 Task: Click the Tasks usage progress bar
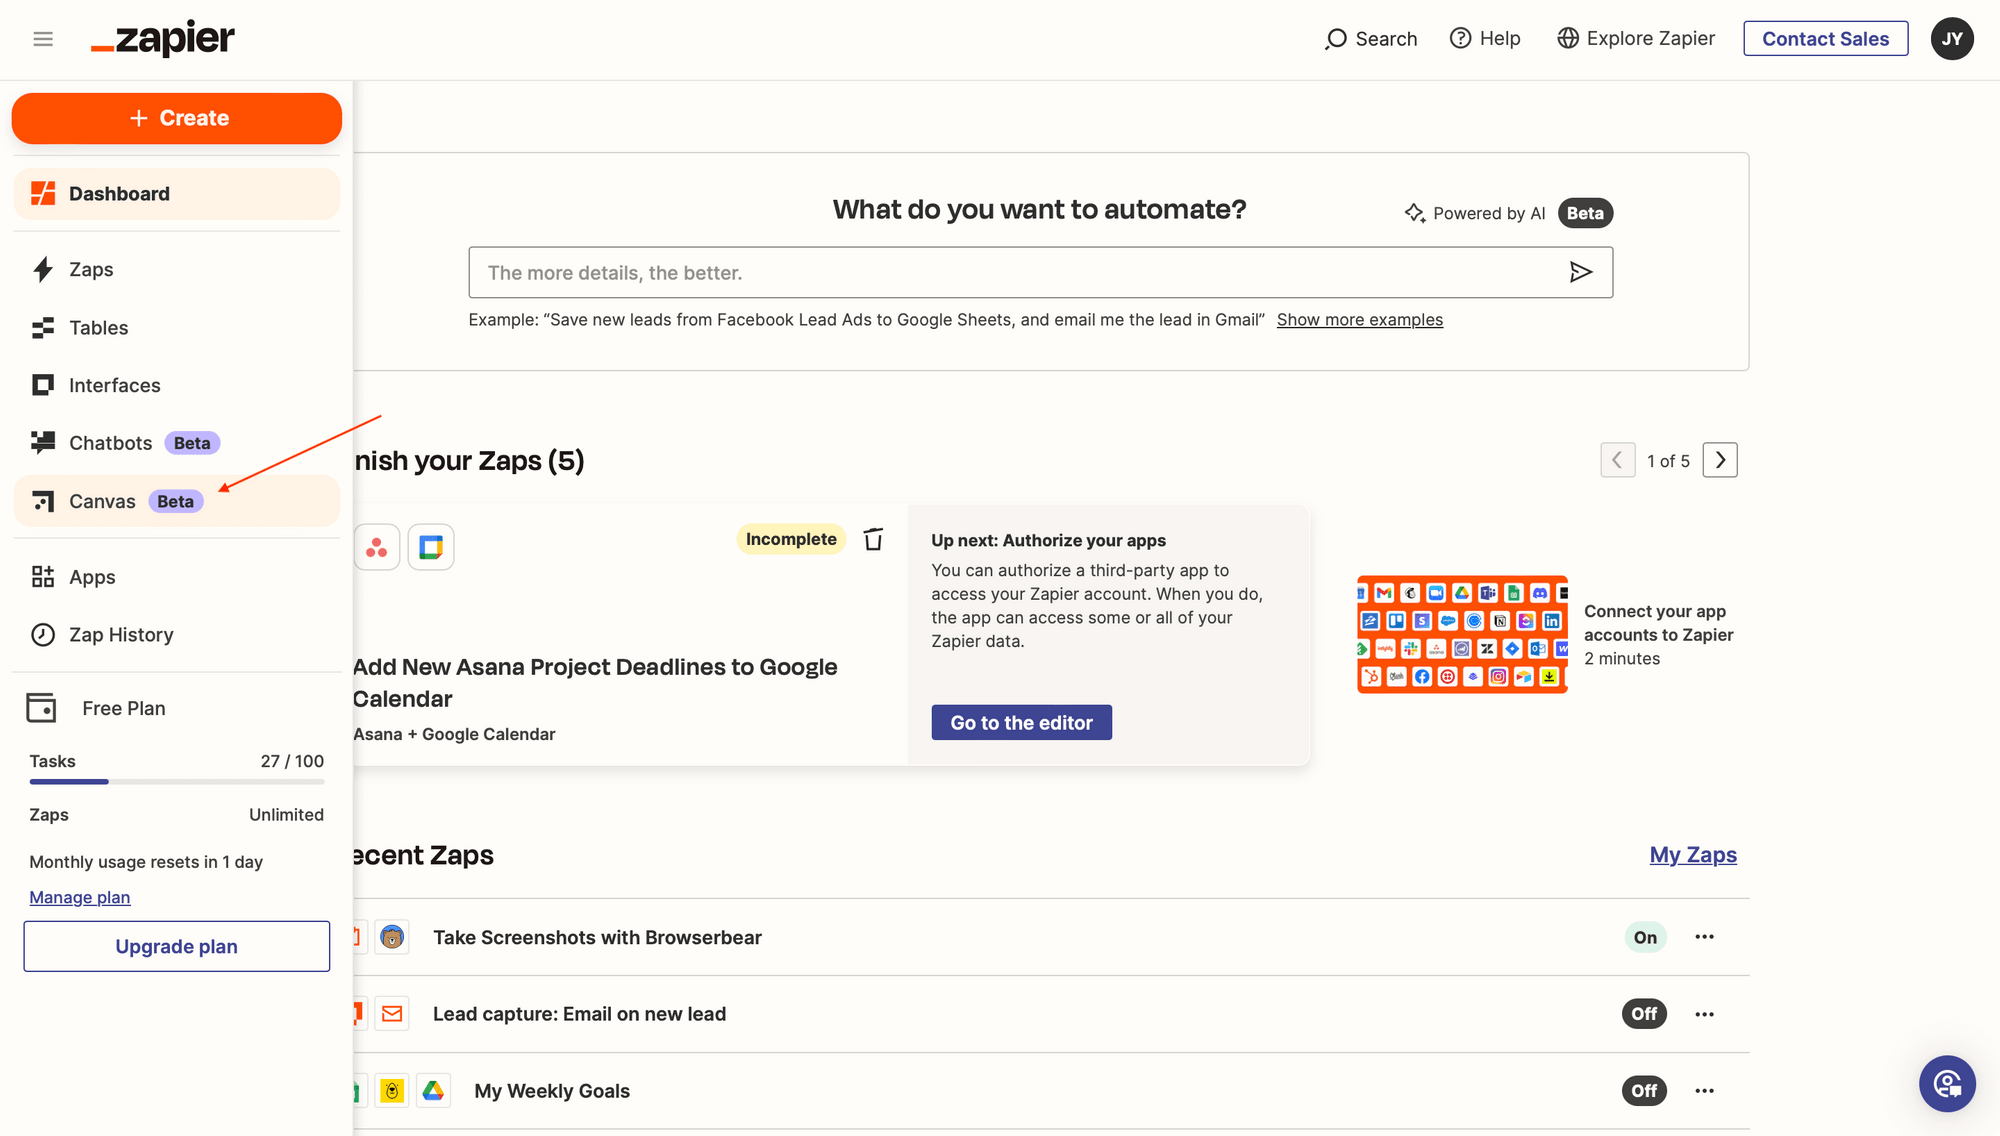(x=177, y=782)
